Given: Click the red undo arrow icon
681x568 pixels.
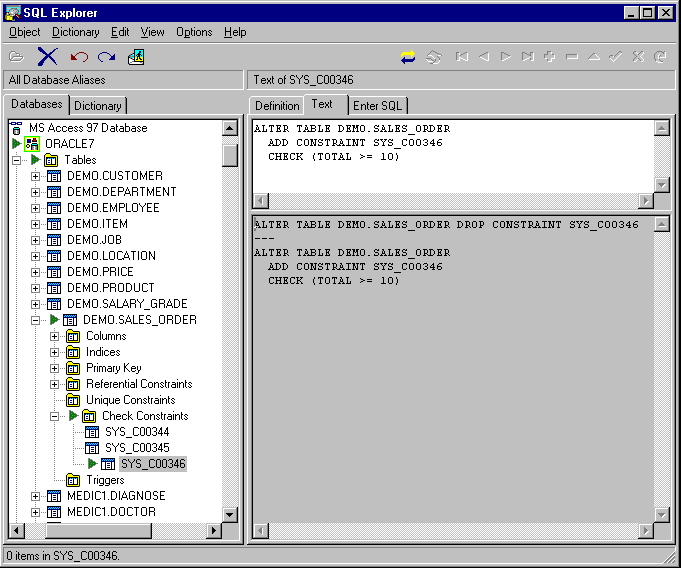Looking at the screenshot, I should tap(79, 57).
